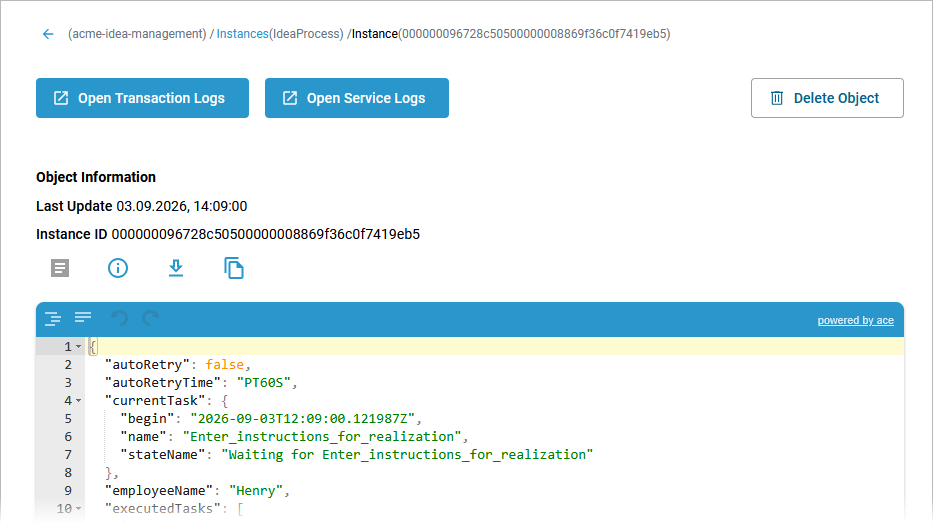Click the back arrow in the breadcrumb

pyautogui.click(x=48, y=34)
